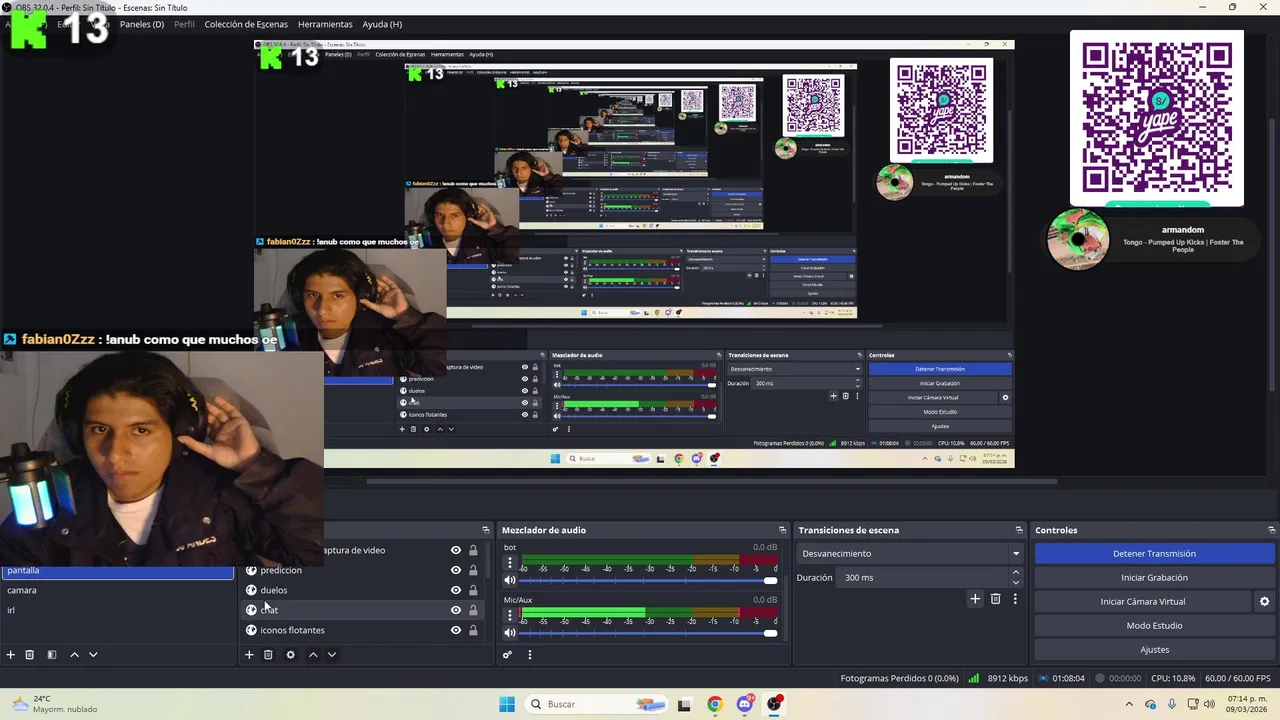Open the Perfil menu
This screenshot has width=1280, height=720.
[184, 24]
